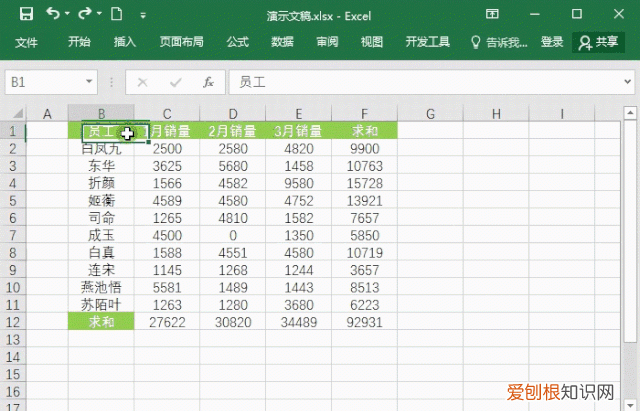640x411 pixels.
Task: Click cell containing 东华
Action: tap(101, 166)
